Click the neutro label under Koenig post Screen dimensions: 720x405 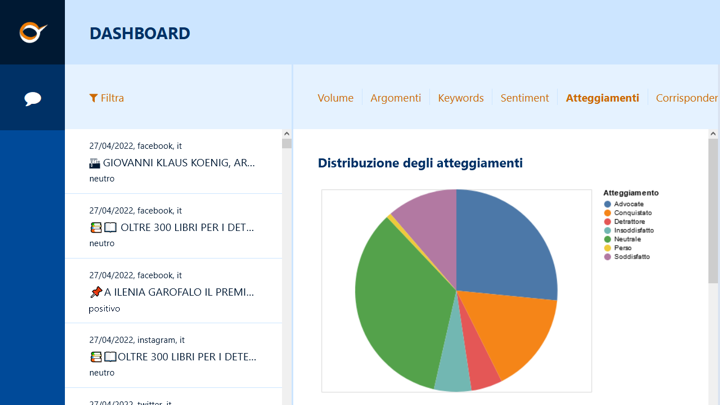[x=101, y=179]
